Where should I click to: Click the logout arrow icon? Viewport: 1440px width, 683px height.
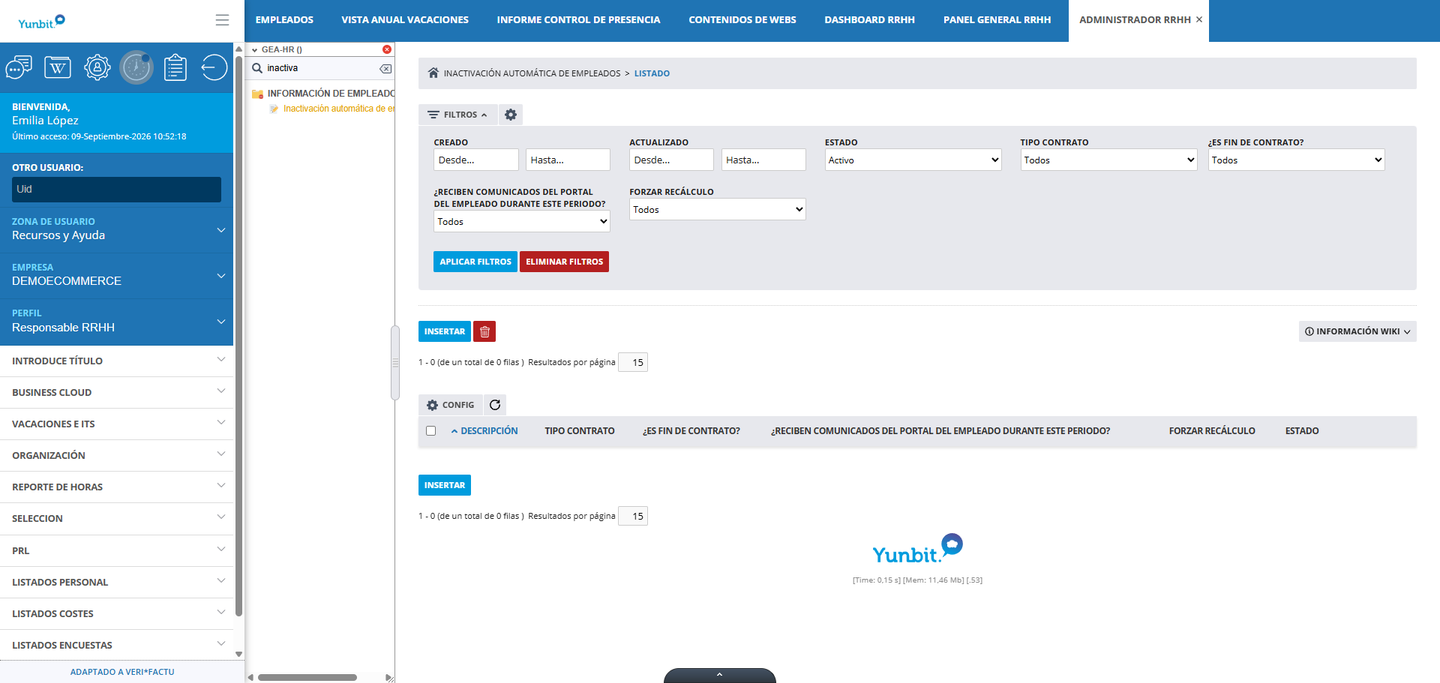click(214, 67)
